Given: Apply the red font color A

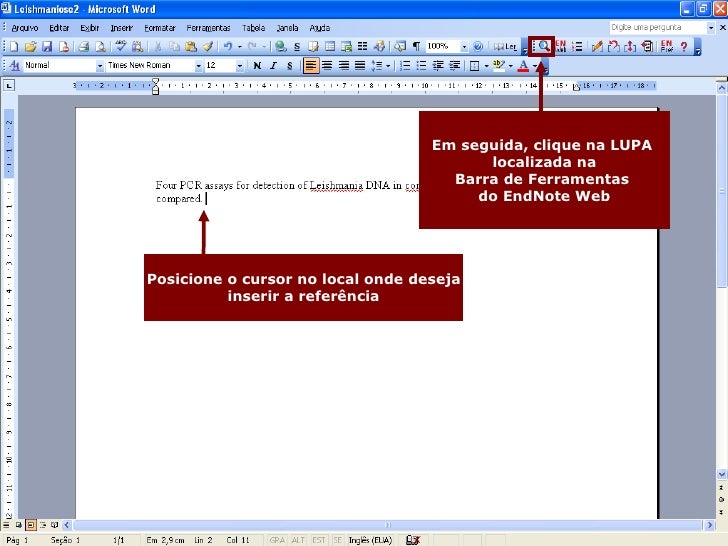Looking at the screenshot, I should [523, 65].
